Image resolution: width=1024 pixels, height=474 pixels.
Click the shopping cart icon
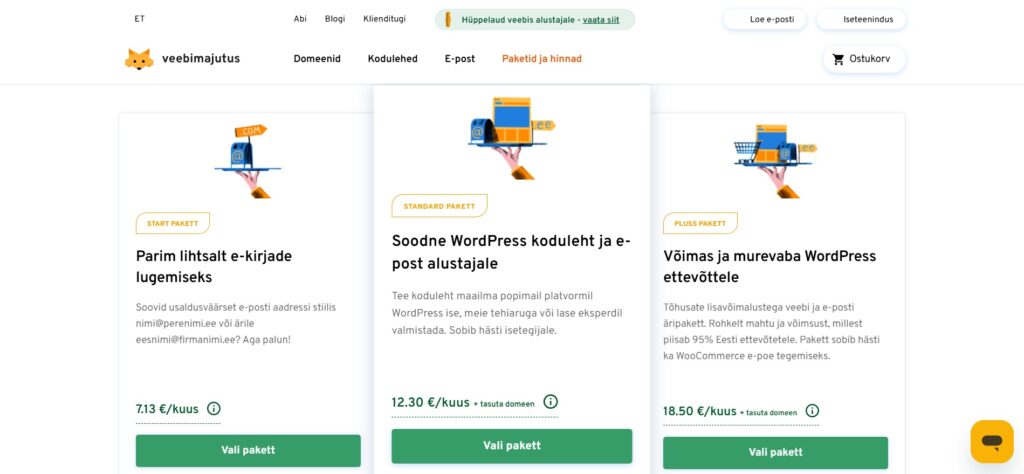pos(838,59)
